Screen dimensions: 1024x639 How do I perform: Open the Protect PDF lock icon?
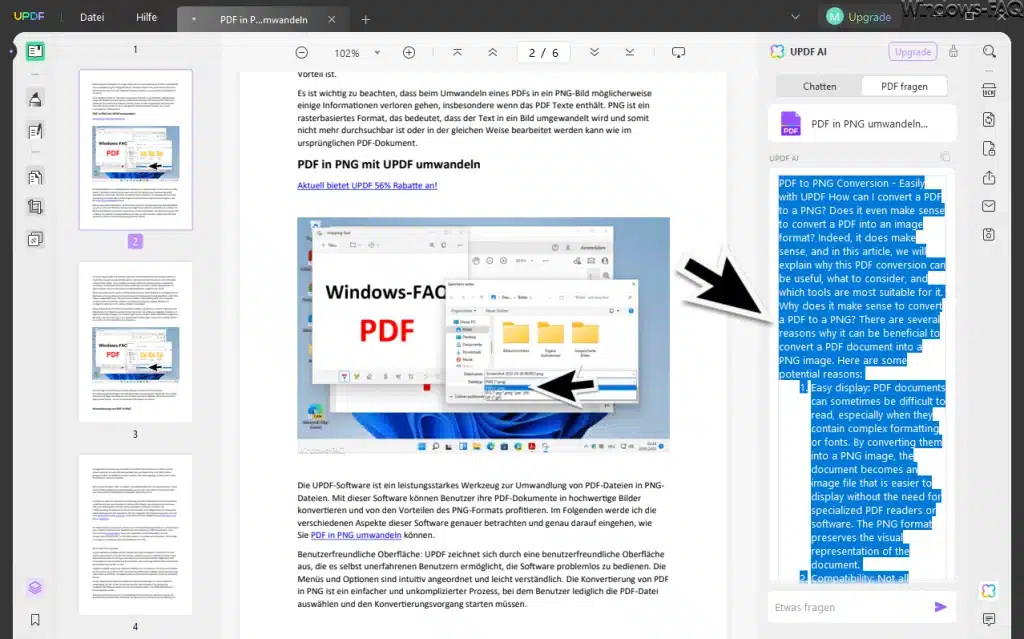click(989, 149)
